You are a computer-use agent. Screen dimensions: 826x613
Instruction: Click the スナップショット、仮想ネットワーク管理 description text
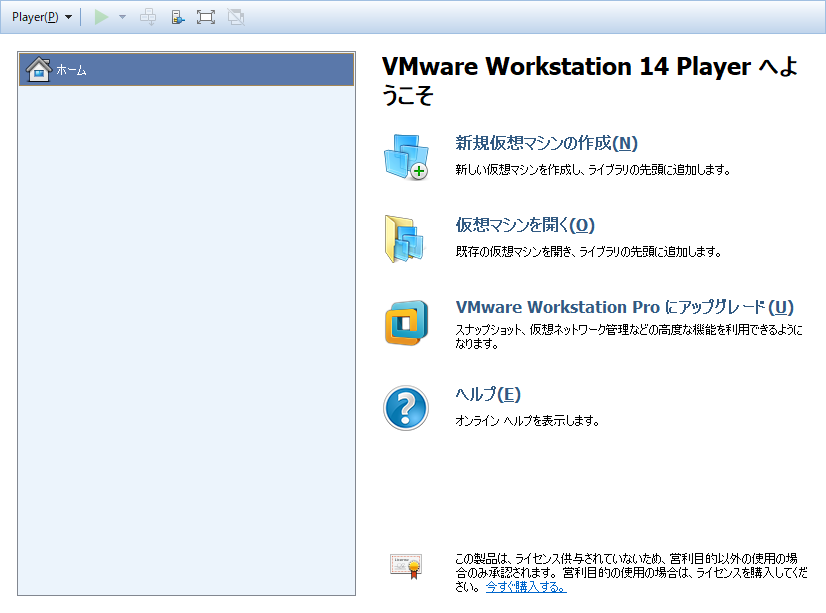629,337
